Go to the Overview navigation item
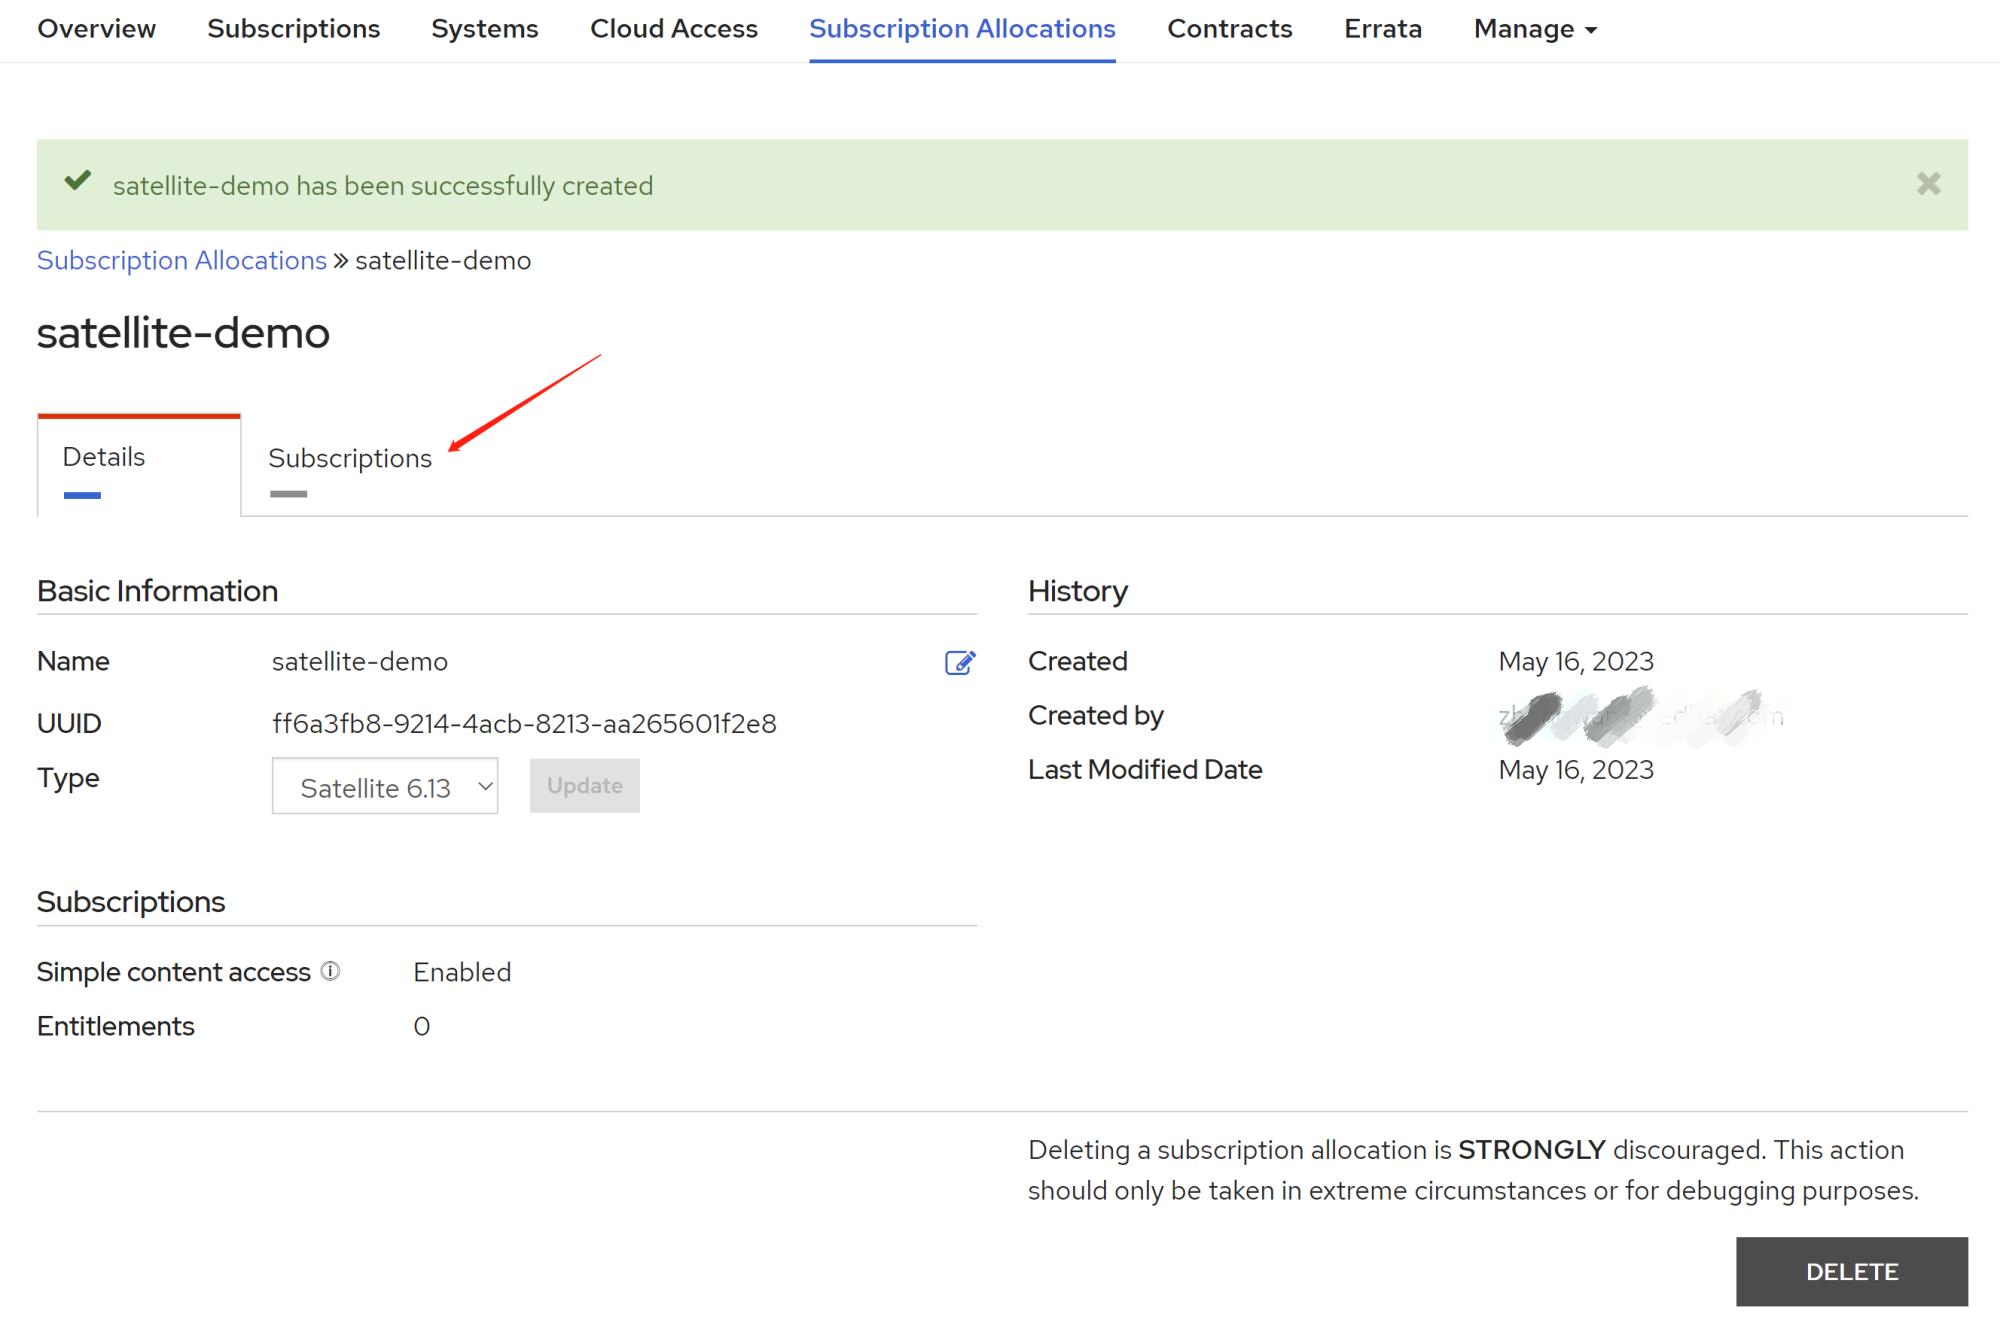 click(x=97, y=29)
